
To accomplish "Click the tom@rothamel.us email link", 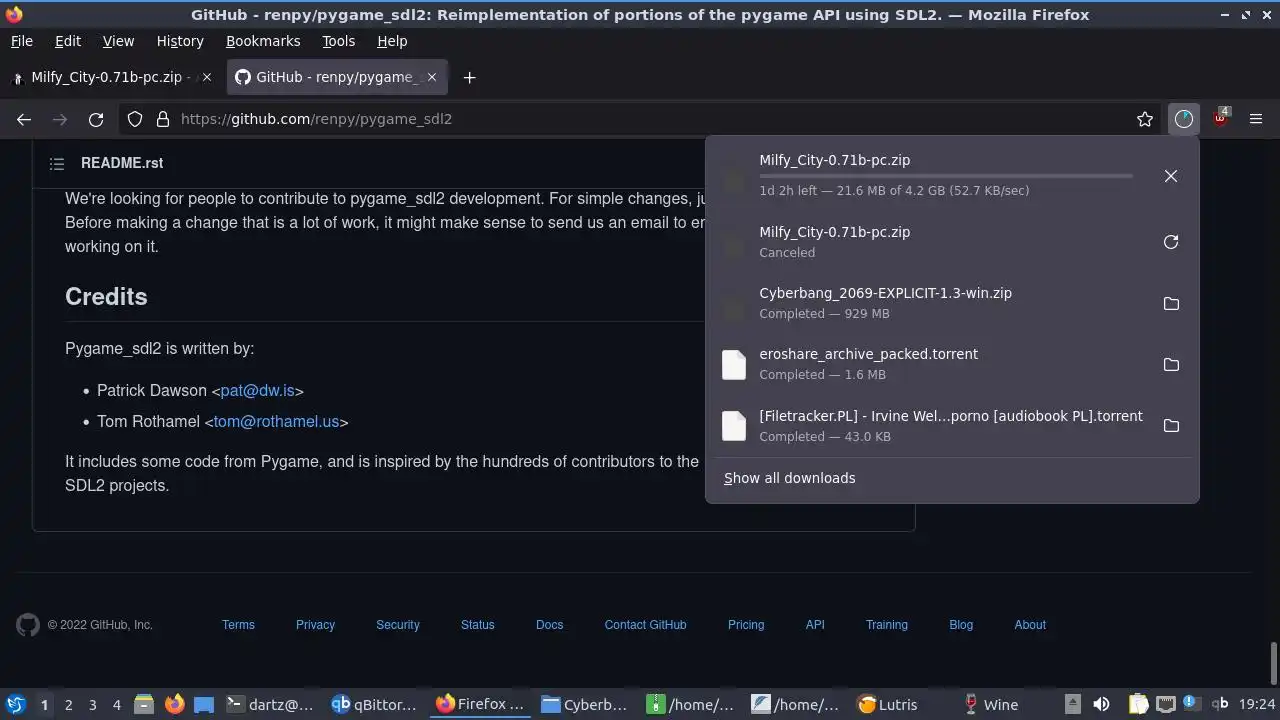I will tap(276, 421).
